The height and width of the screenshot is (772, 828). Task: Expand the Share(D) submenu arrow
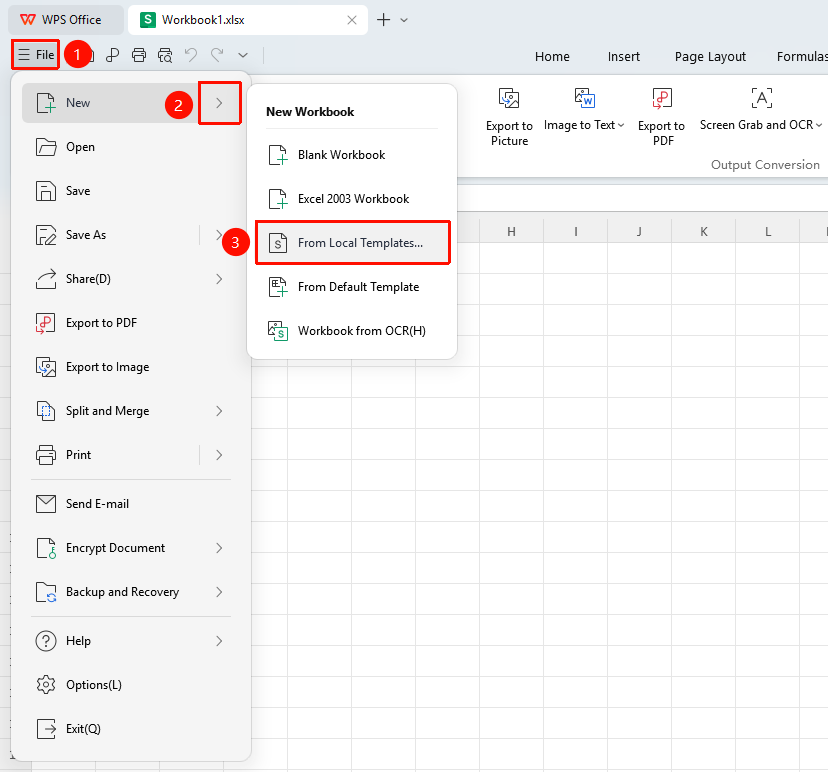(x=219, y=279)
